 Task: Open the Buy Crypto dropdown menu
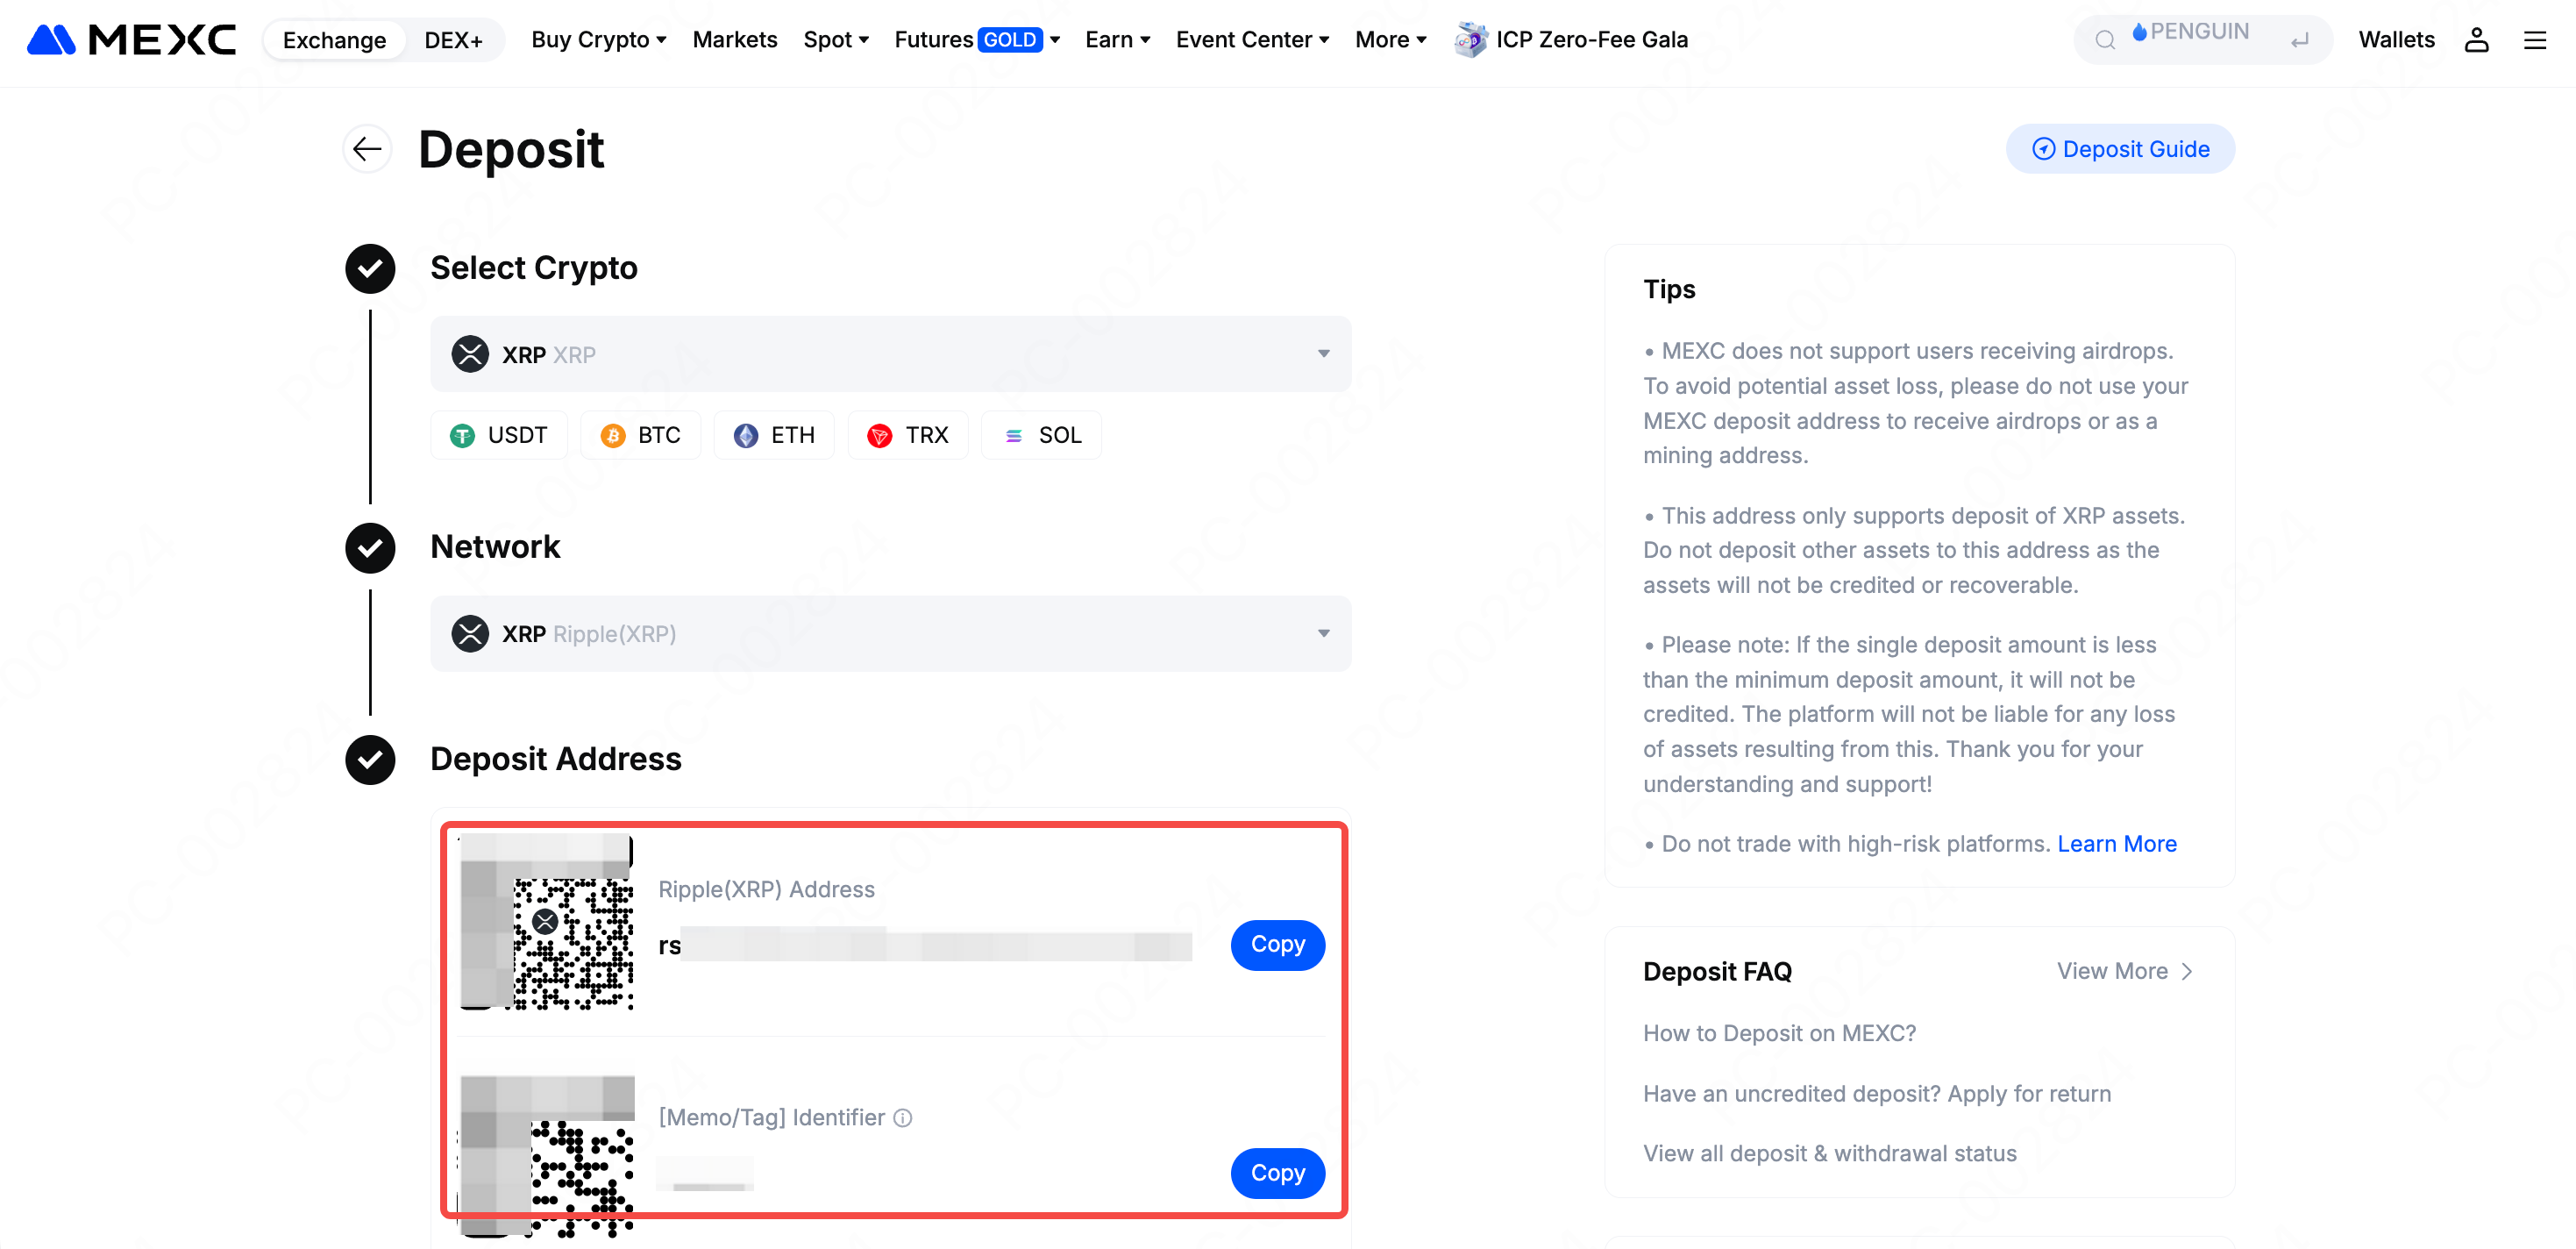598,40
